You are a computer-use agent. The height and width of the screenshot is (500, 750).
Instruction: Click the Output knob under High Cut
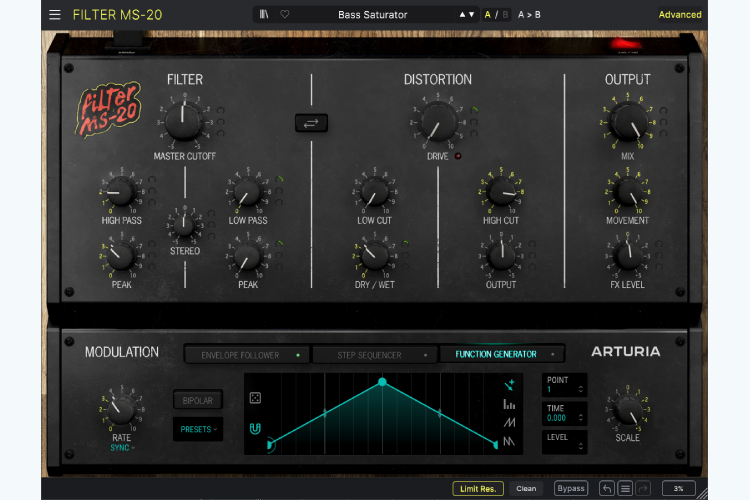[501, 256]
